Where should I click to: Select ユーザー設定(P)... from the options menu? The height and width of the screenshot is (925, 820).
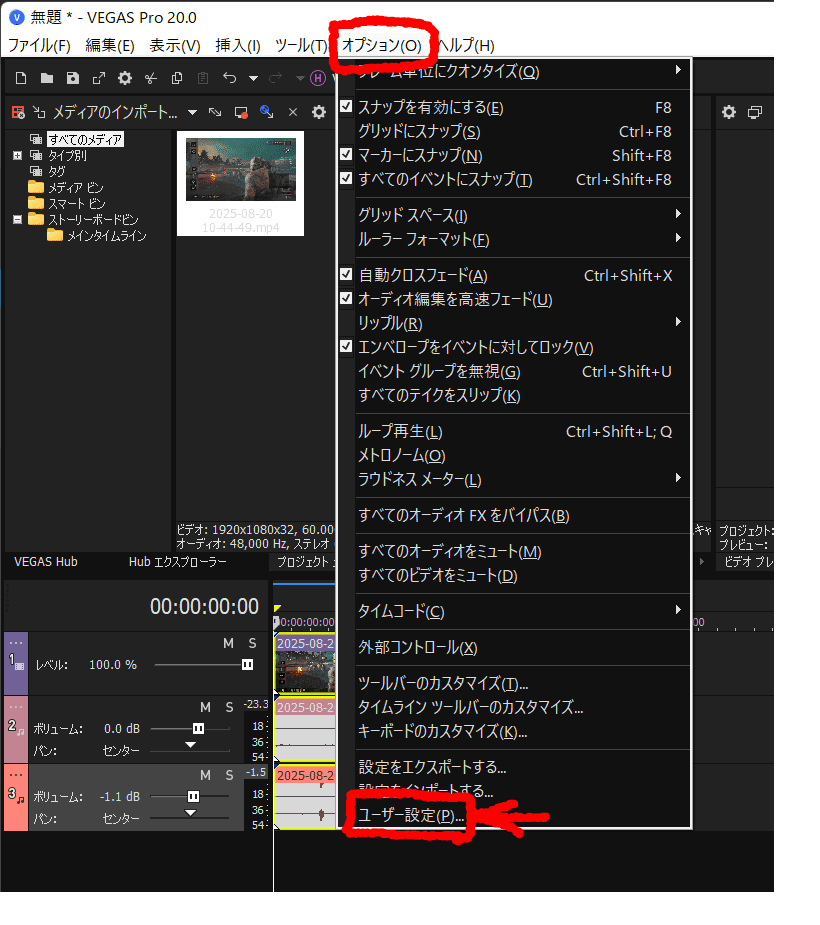514,815
